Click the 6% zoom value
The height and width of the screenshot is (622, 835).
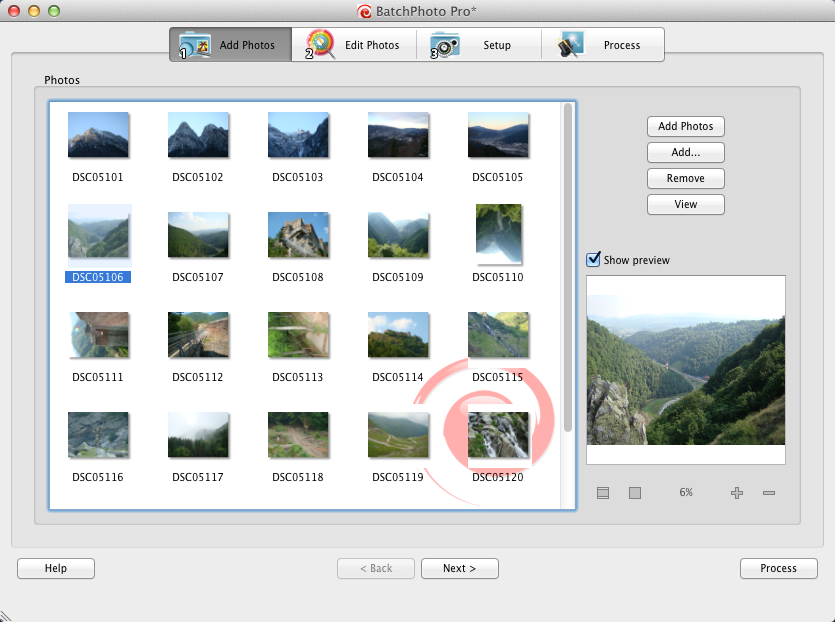pos(686,493)
